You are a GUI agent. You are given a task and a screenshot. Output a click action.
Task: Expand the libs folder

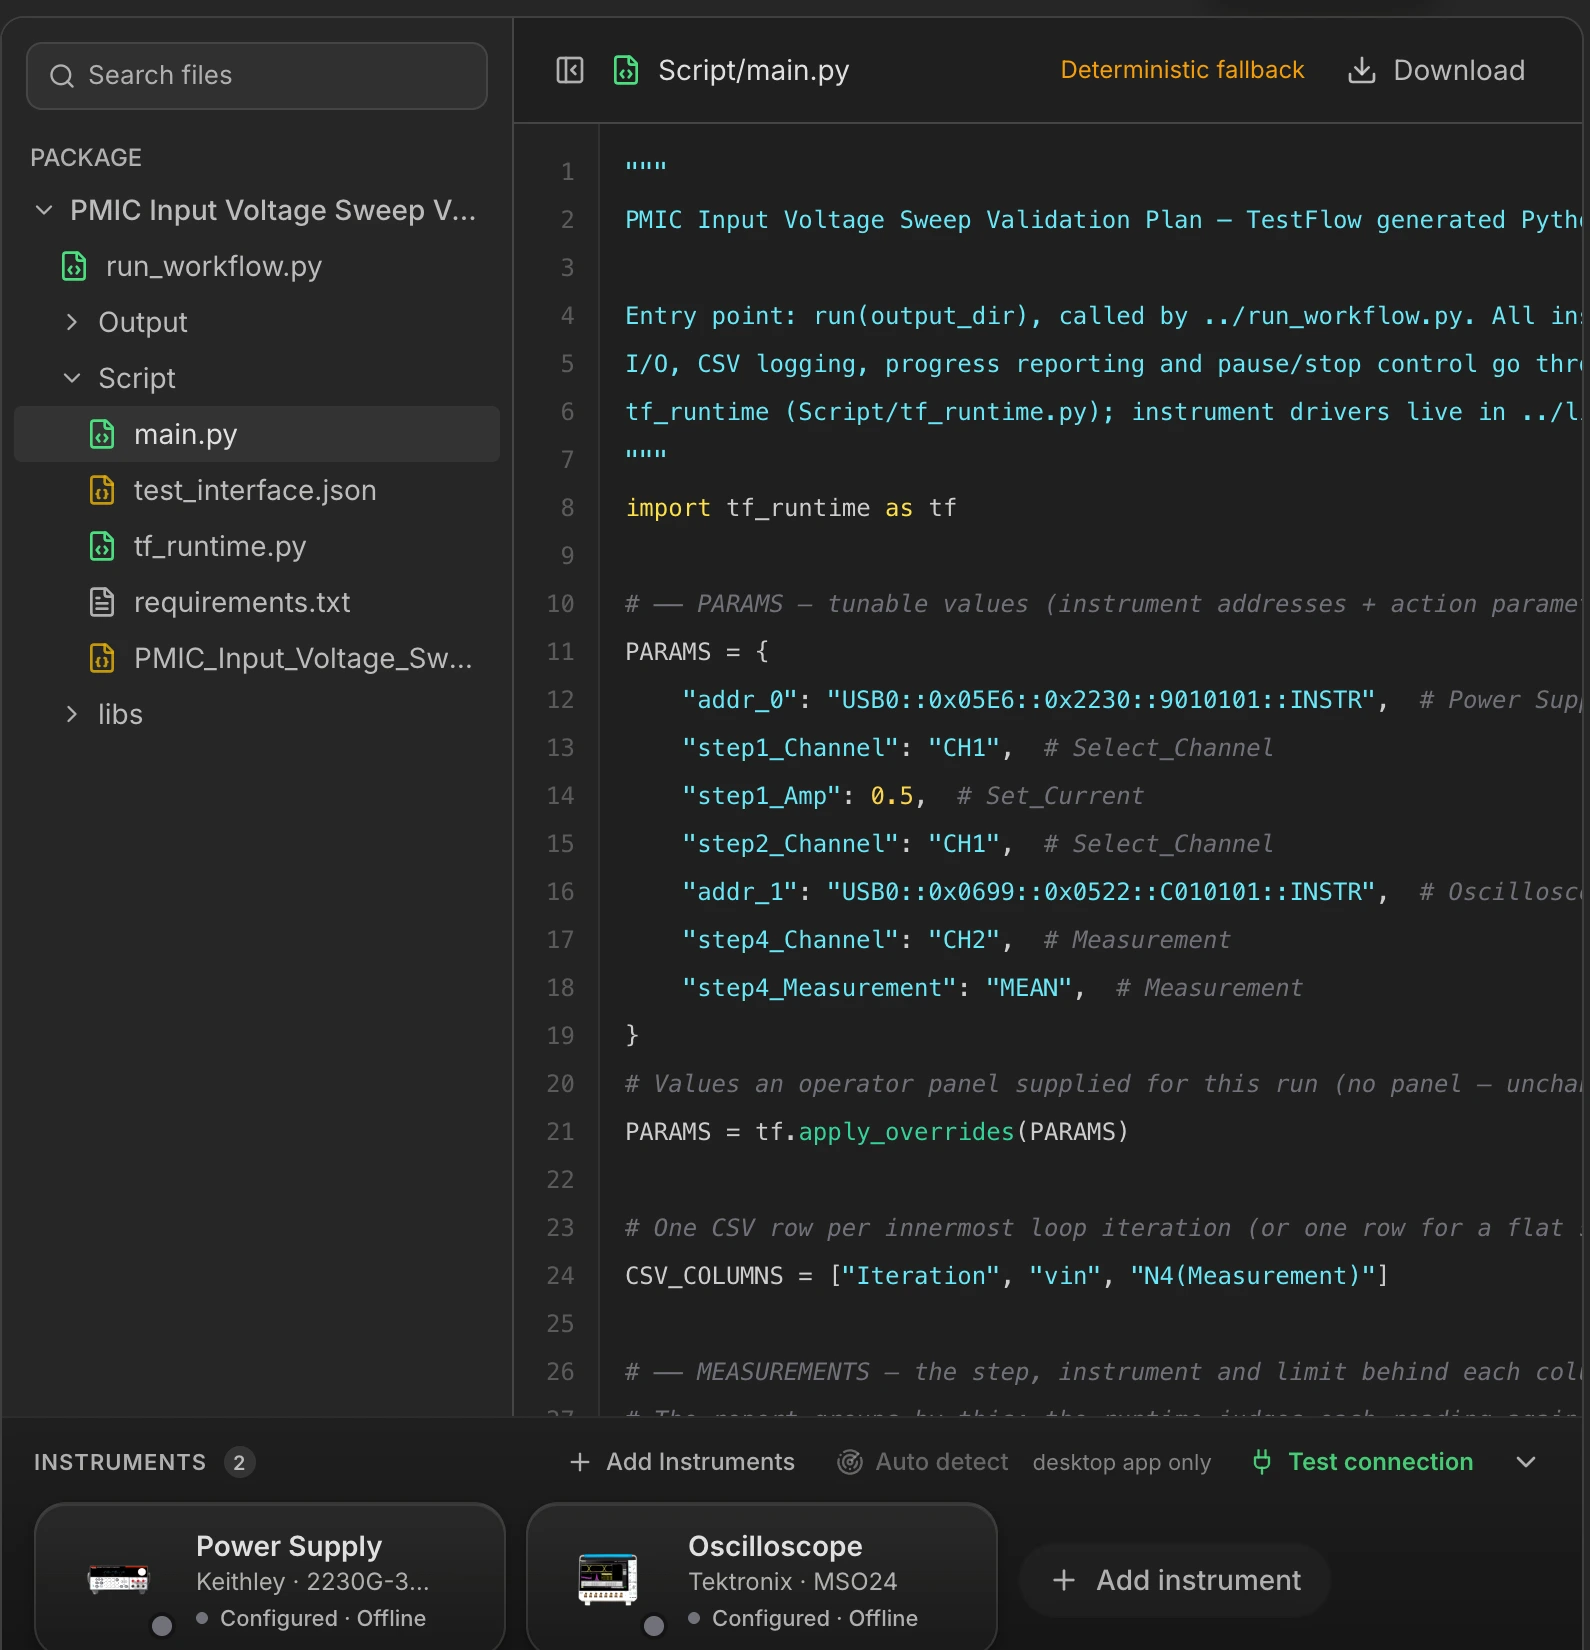[x=72, y=714]
